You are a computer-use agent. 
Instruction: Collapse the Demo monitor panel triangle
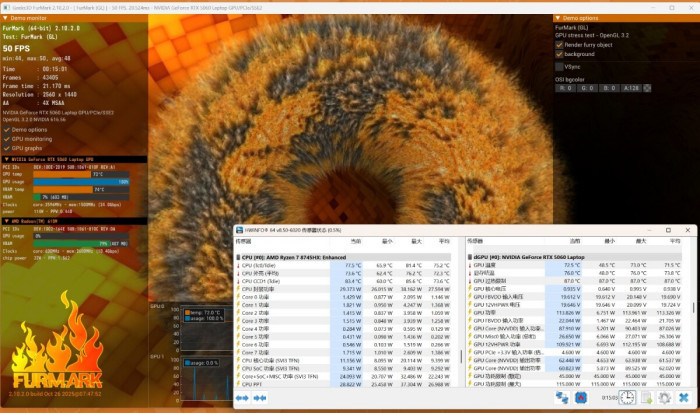(5, 18)
